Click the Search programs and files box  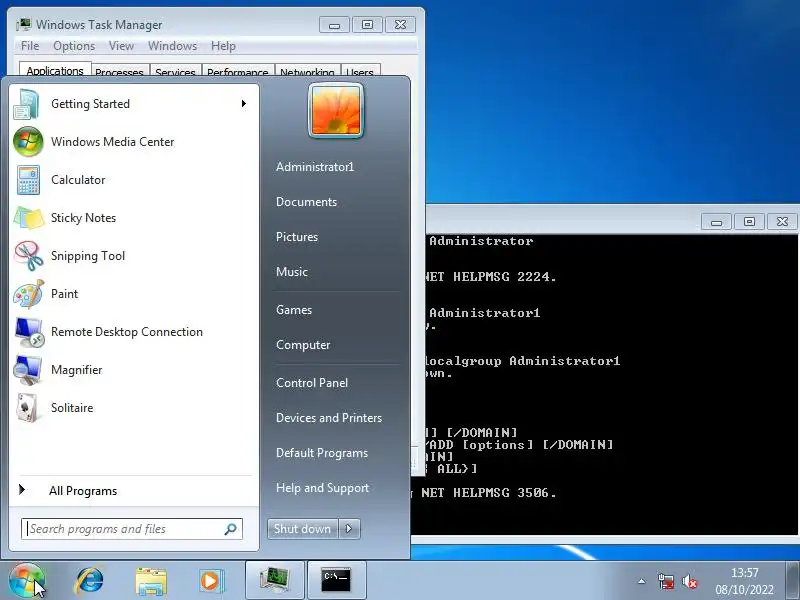(x=132, y=529)
